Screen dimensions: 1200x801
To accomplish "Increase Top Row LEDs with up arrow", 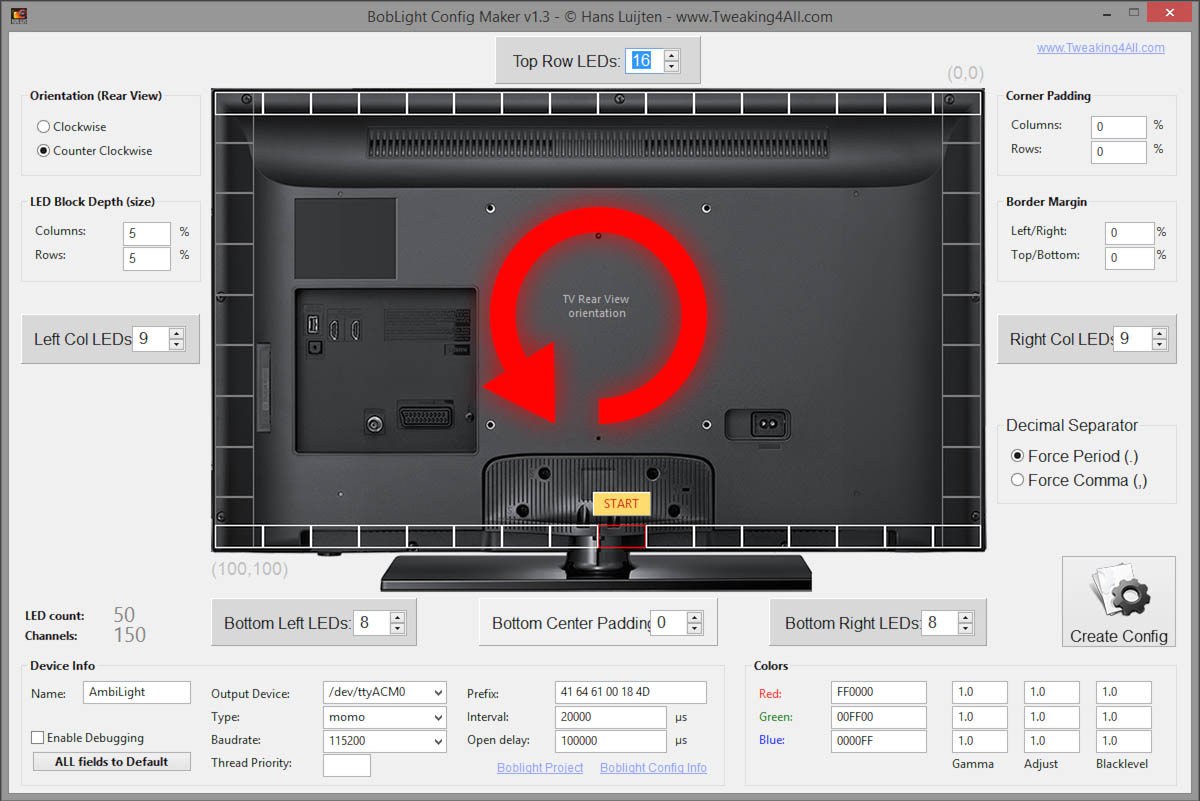I will pos(671,56).
